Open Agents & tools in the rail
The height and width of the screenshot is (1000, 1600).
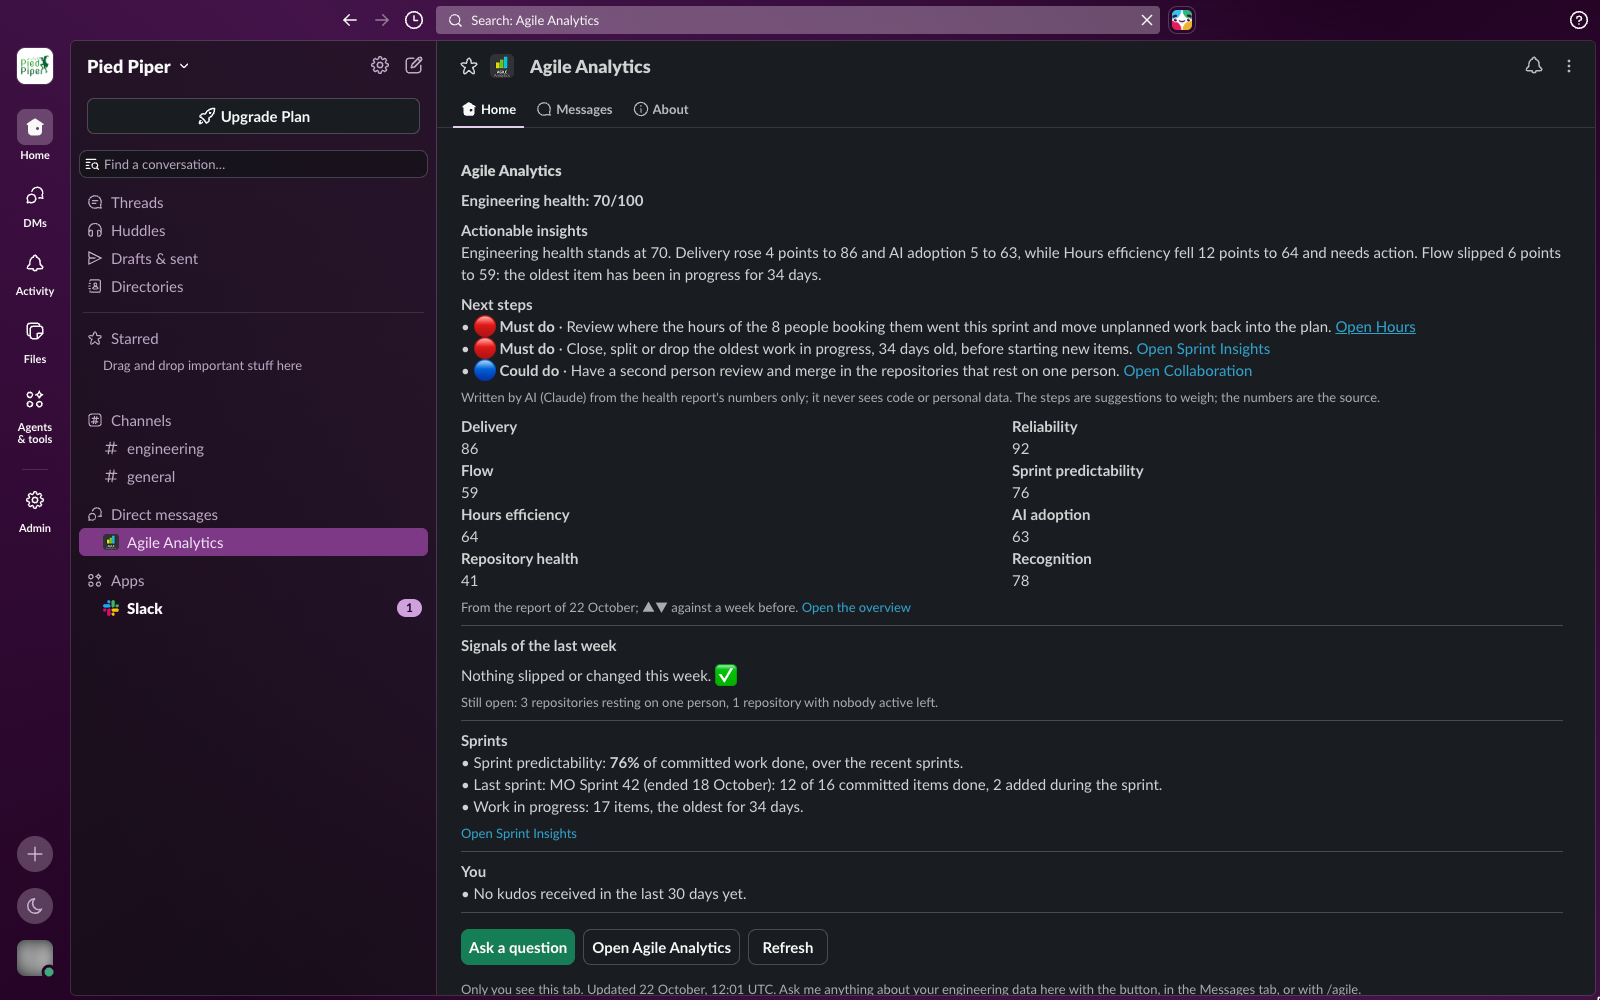[35, 416]
